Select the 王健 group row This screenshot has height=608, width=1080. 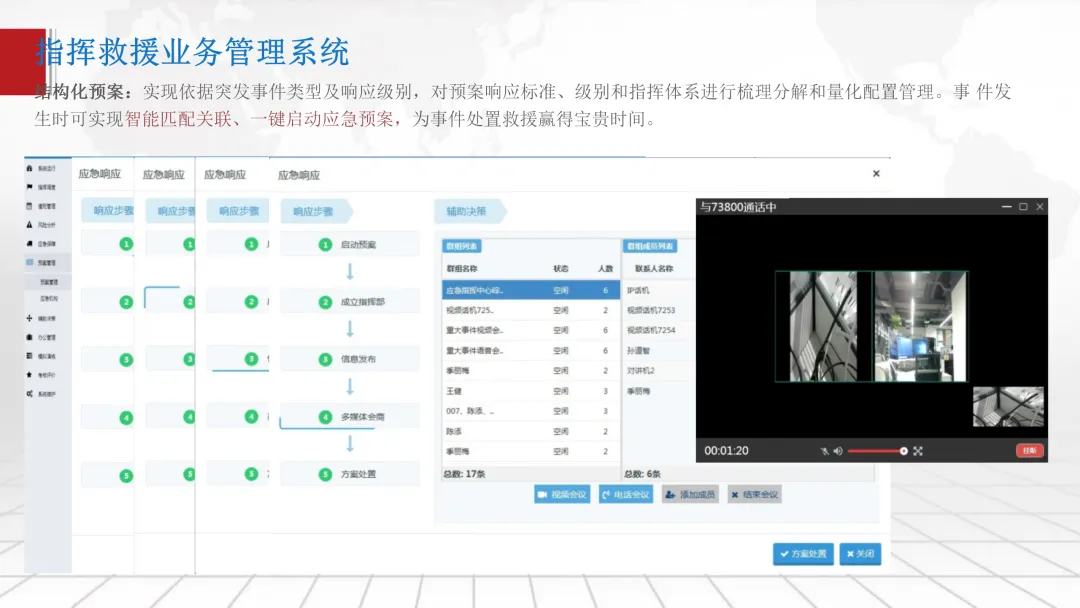point(530,391)
